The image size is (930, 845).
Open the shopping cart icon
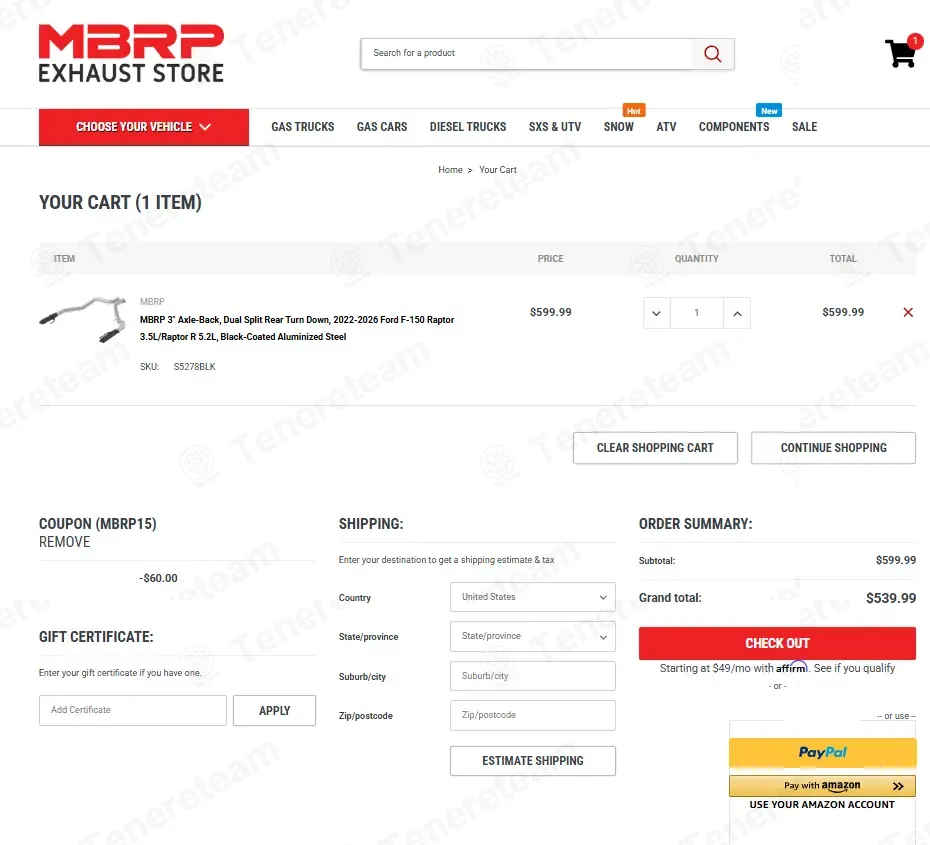(902, 51)
